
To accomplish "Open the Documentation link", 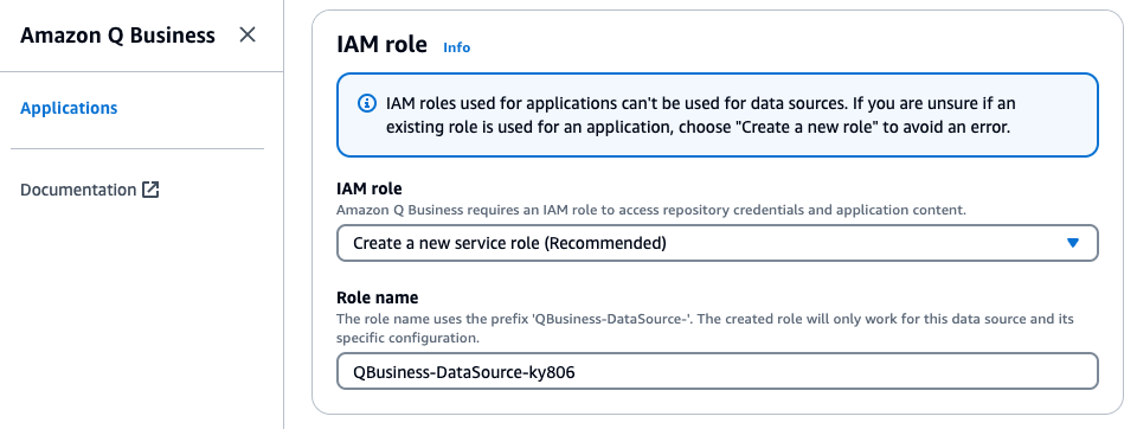I will [x=89, y=190].
